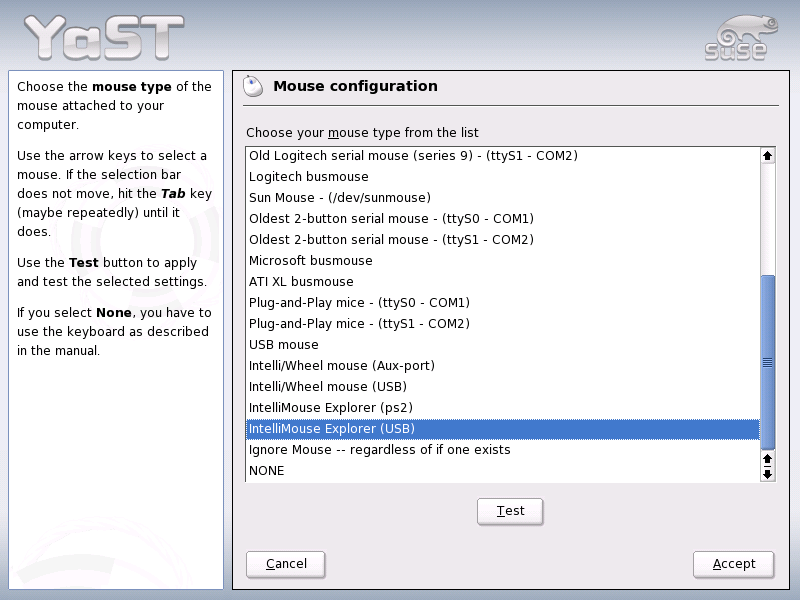Viewport: 800px width, 600px height.
Task: Select Old Logitech serial mouse (ttyS1 - COM2)
Action: click(x=503, y=156)
